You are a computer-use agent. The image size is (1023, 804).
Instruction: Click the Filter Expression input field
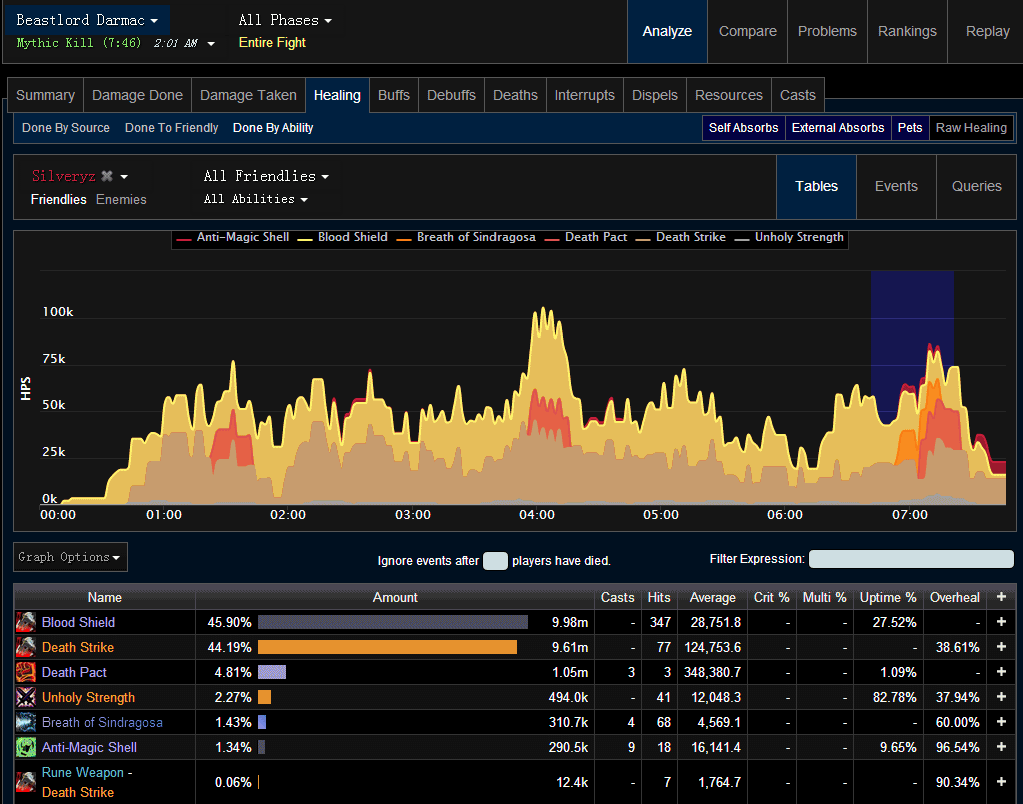(910, 559)
